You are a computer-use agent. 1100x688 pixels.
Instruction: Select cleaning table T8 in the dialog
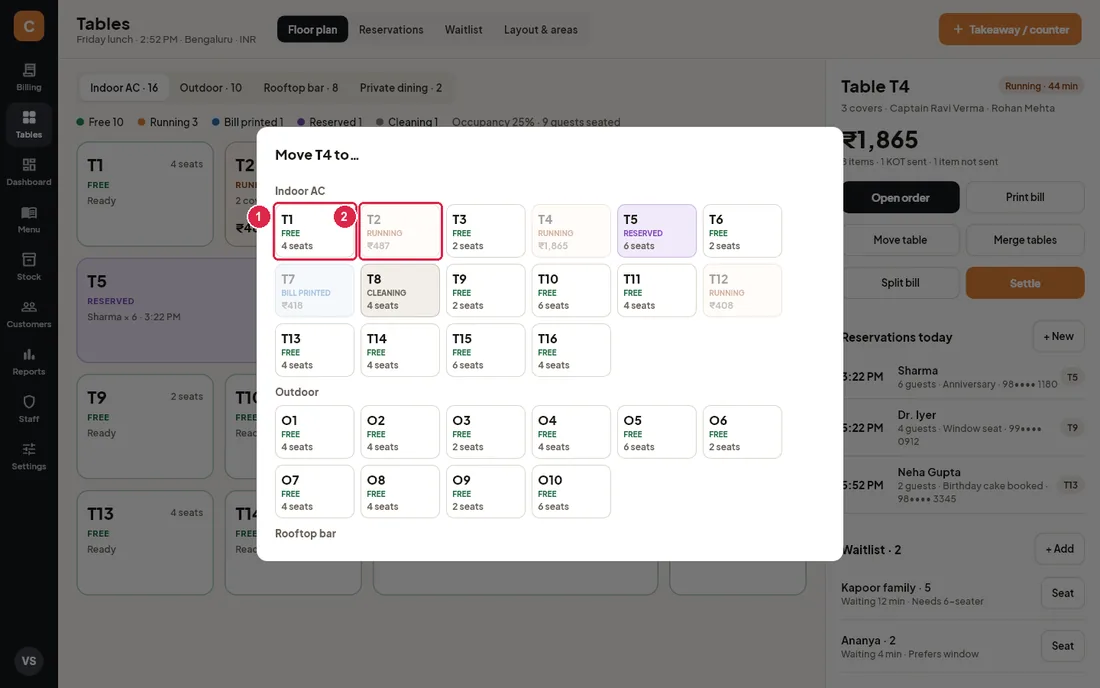tap(400, 291)
